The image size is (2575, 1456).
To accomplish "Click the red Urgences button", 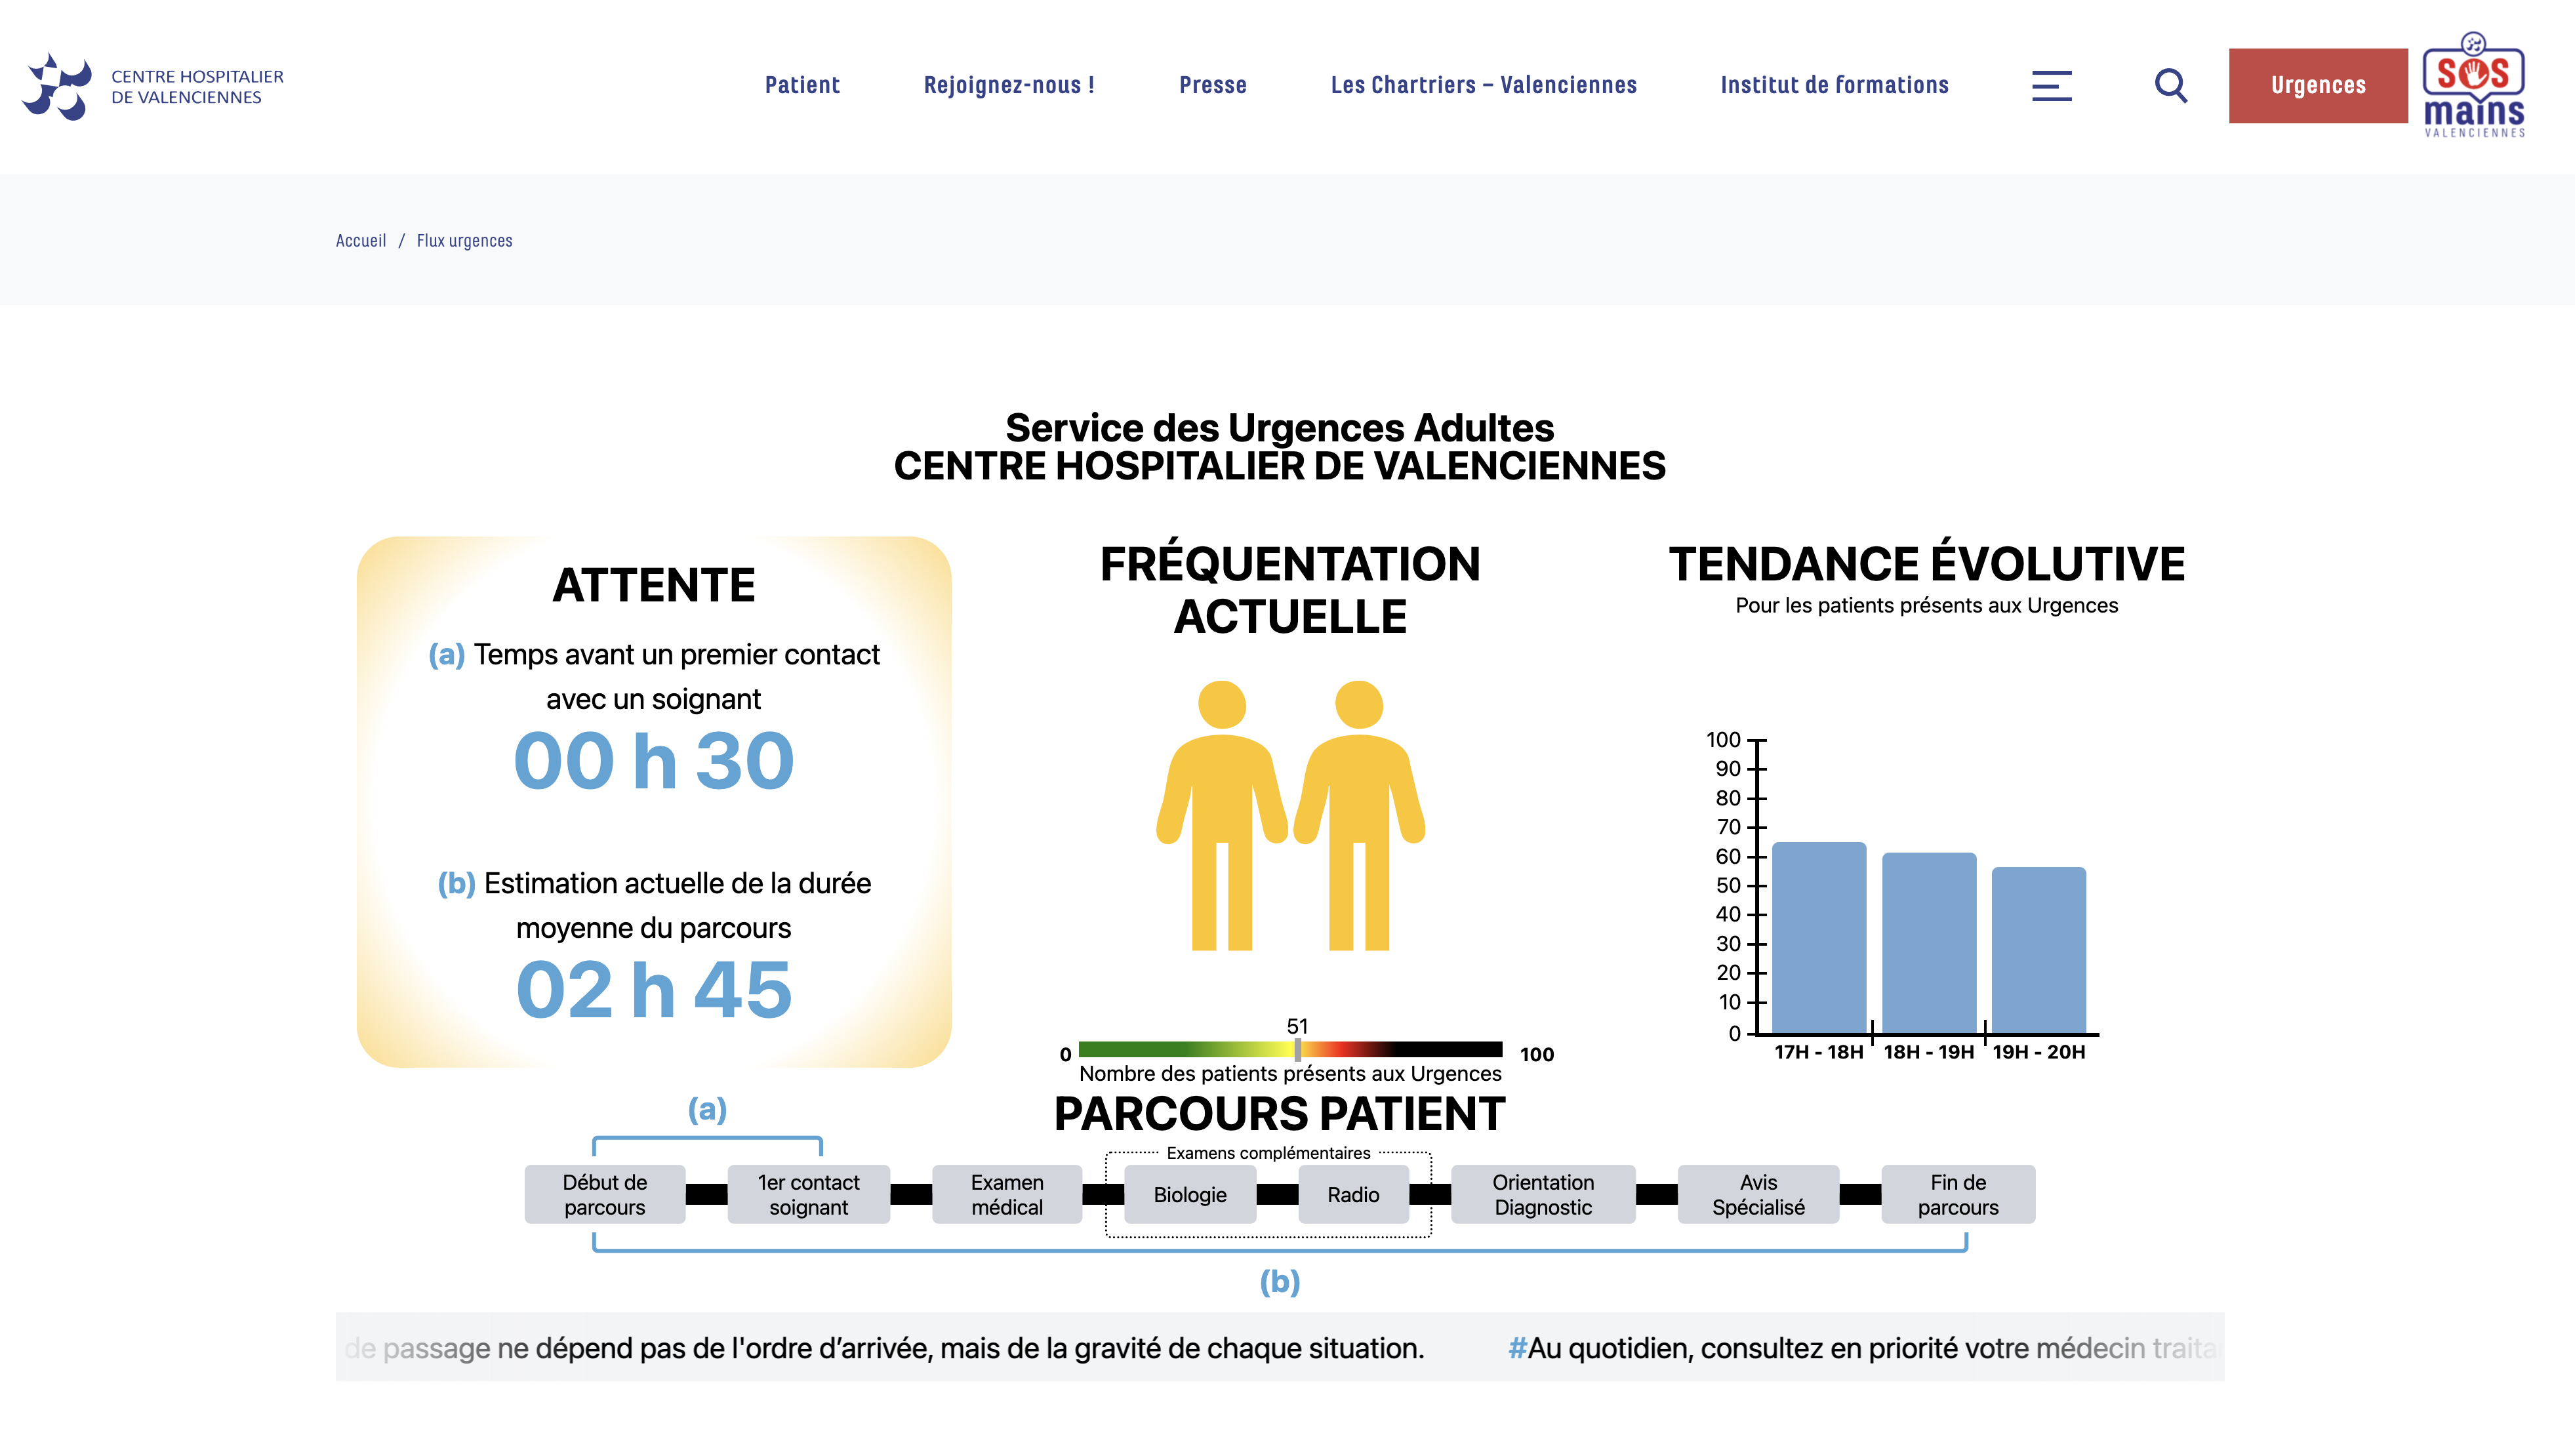I will click(x=2317, y=86).
